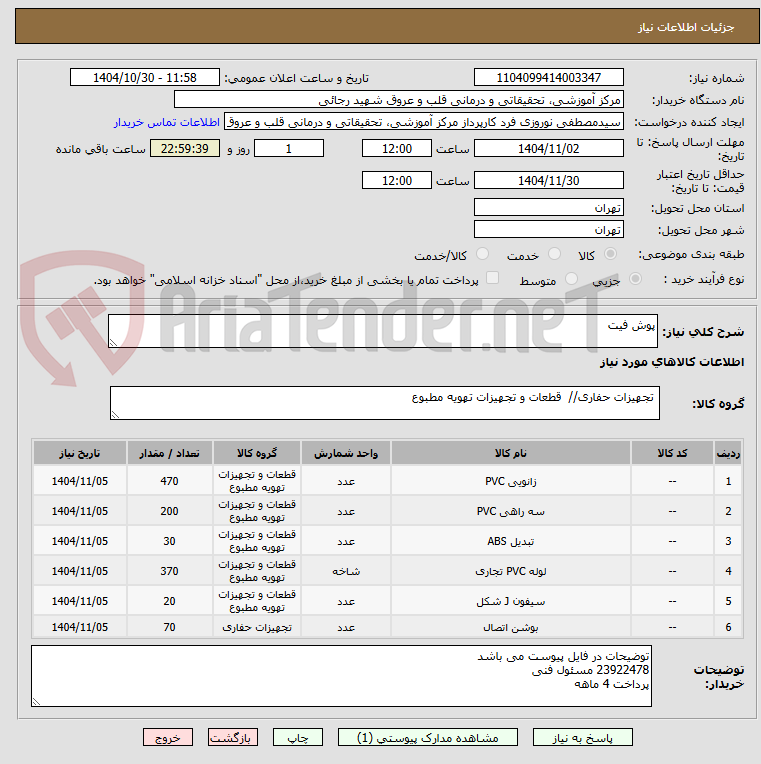Click مشاهده مدارک پیوستی (1) button
Image resolution: width=761 pixels, height=764 pixels.
click(428, 738)
